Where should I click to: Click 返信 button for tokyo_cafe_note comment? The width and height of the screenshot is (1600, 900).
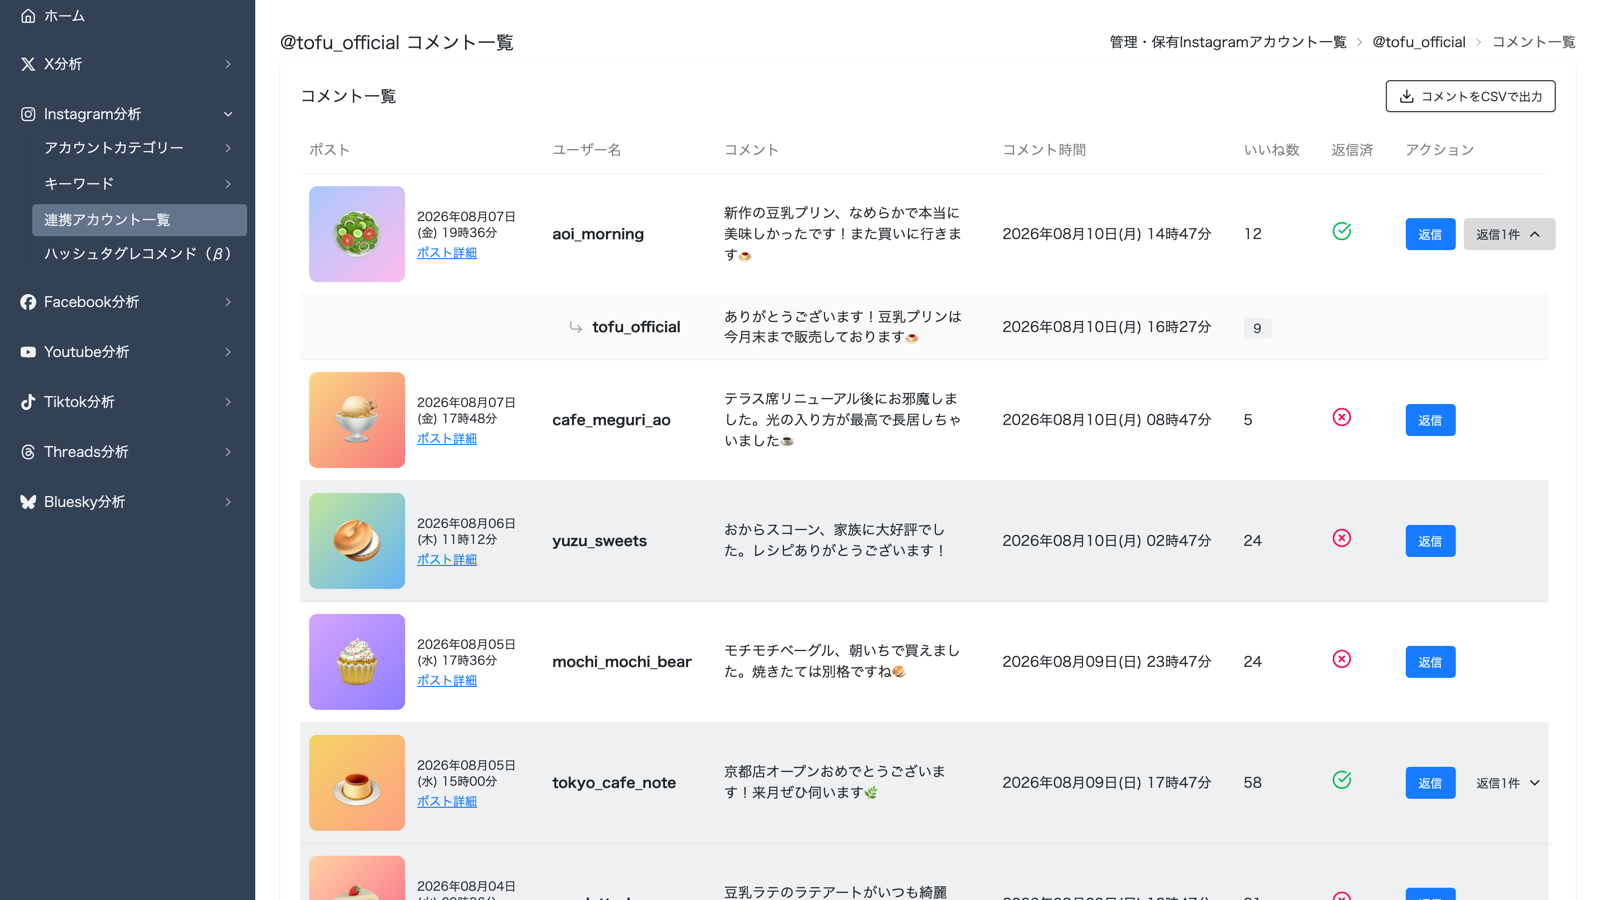pos(1430,783)
